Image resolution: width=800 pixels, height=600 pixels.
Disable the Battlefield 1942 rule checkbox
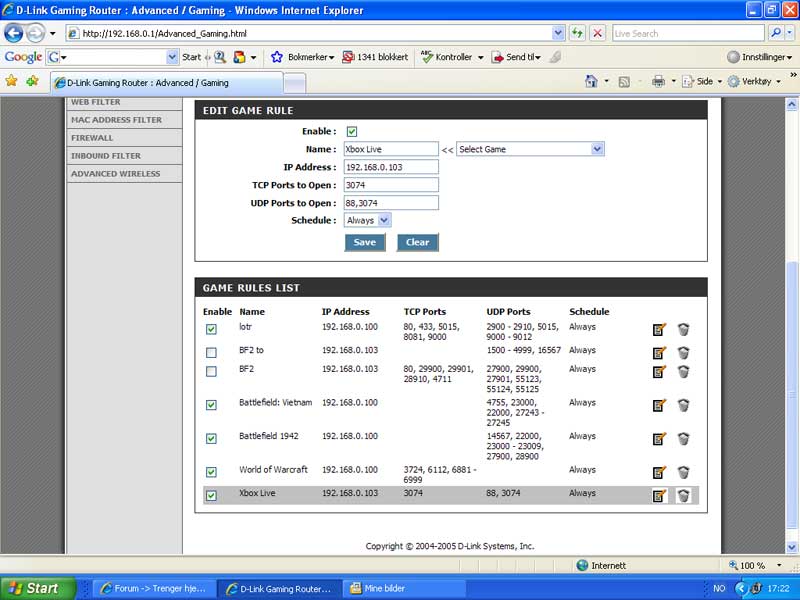click(x=211, y=438)
